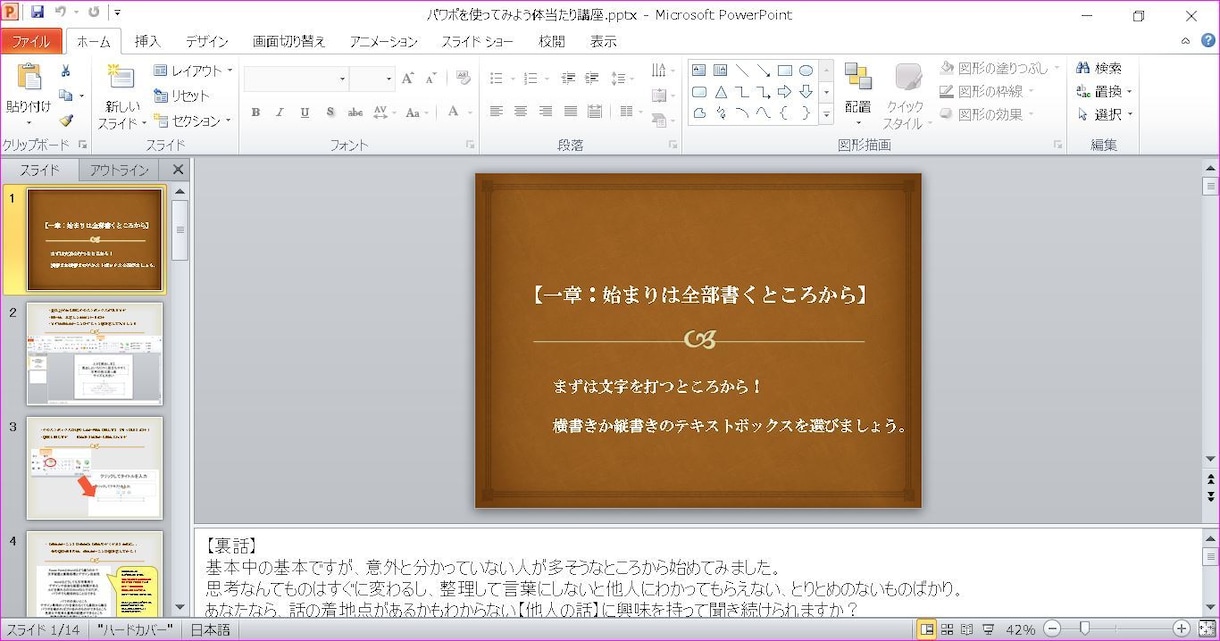Close the slides pane with X
This screenshot has width=1220, height=641.
pos(178,170)
